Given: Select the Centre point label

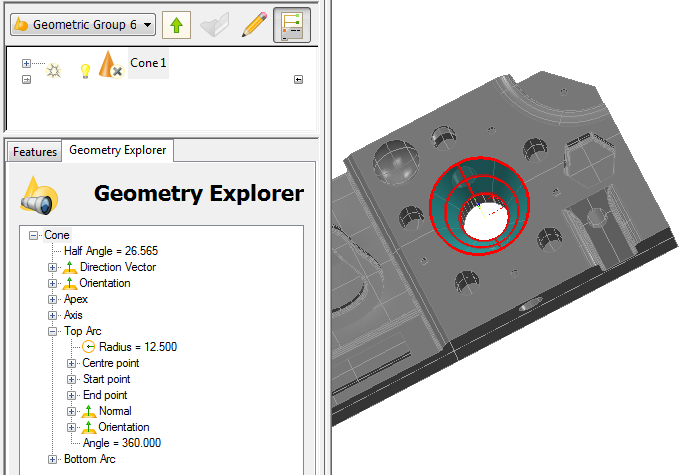Looking at the screenshot, I should 111,363.
